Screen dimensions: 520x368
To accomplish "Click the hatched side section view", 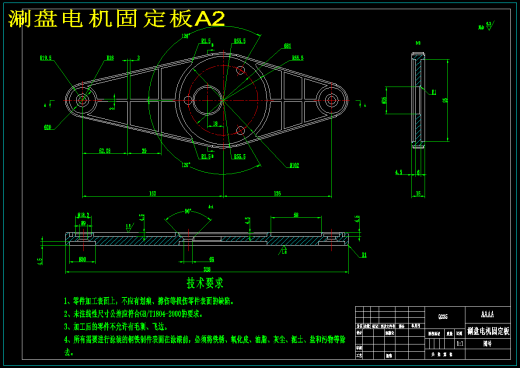I will click(x=418, y=100).
